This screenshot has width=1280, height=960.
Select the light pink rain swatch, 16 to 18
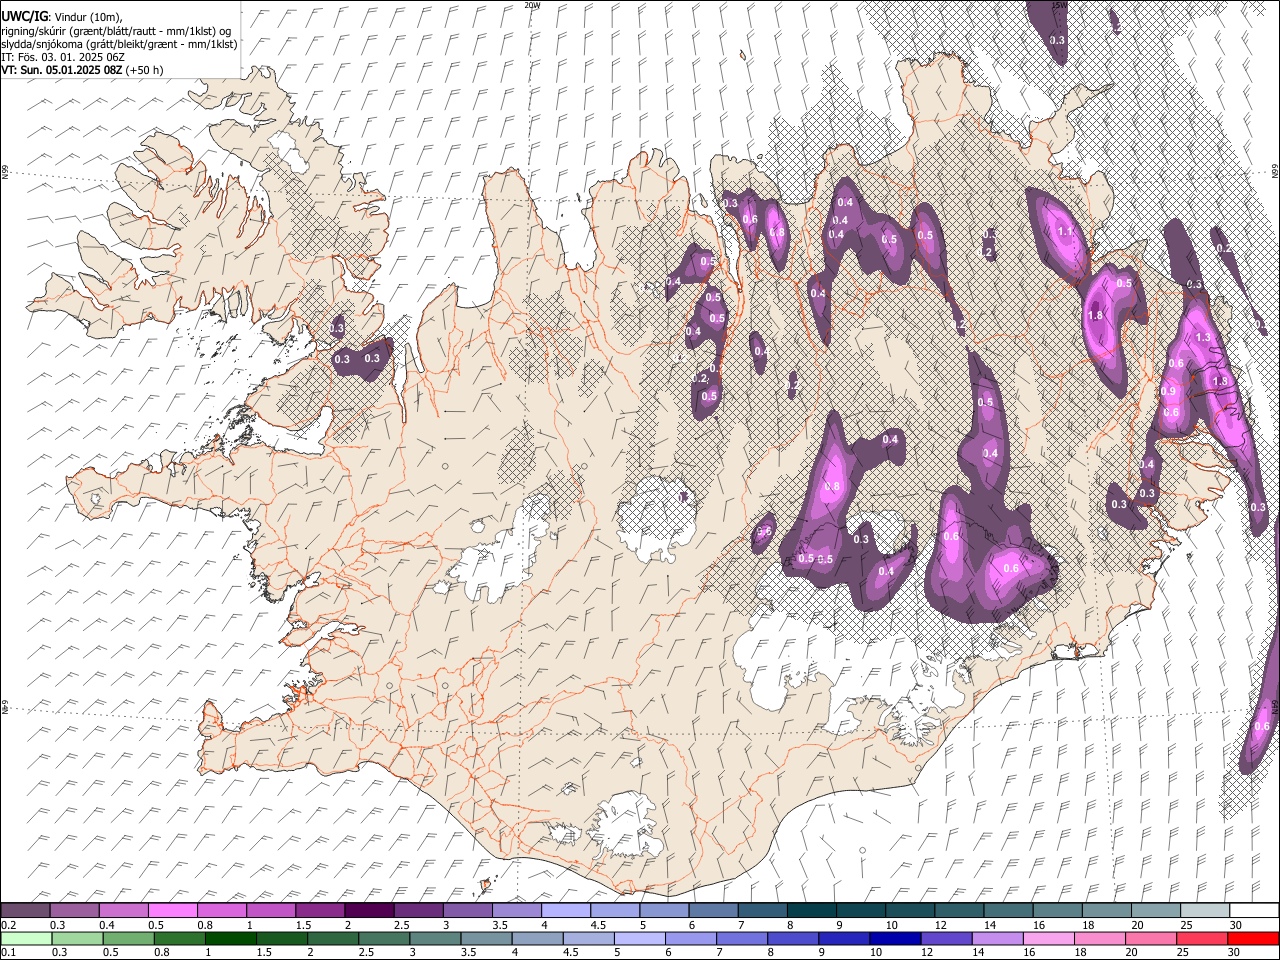coord(1049,938)
